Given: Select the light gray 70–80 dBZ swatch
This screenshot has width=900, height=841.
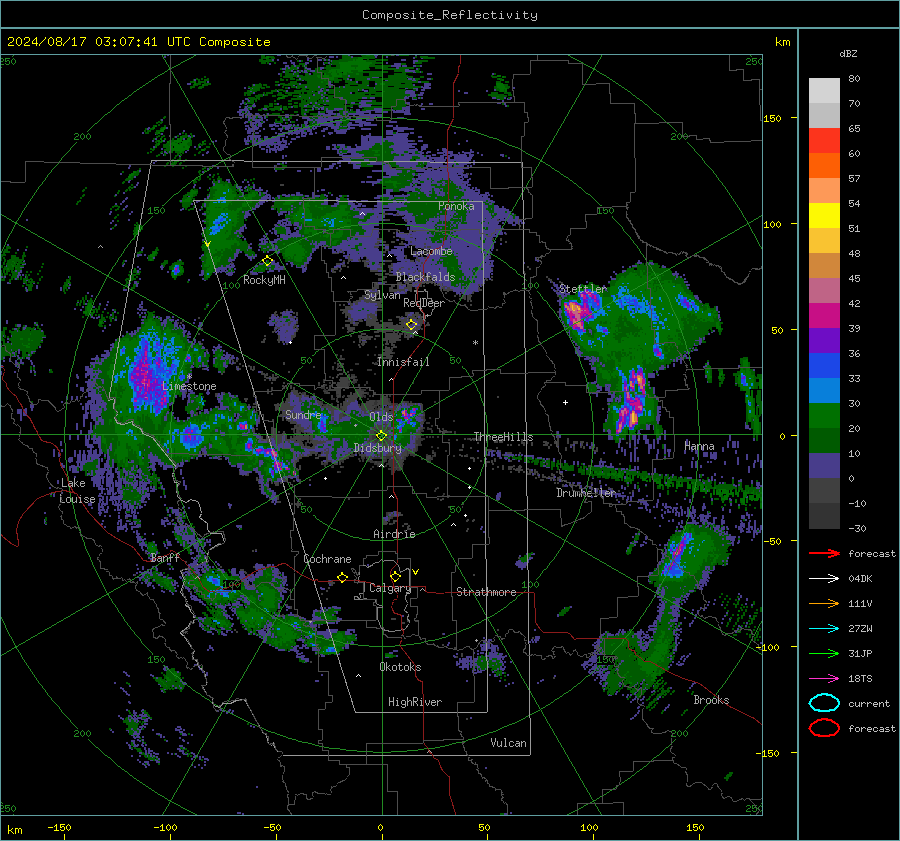Looking at the screenshot, I should point(824,91).
